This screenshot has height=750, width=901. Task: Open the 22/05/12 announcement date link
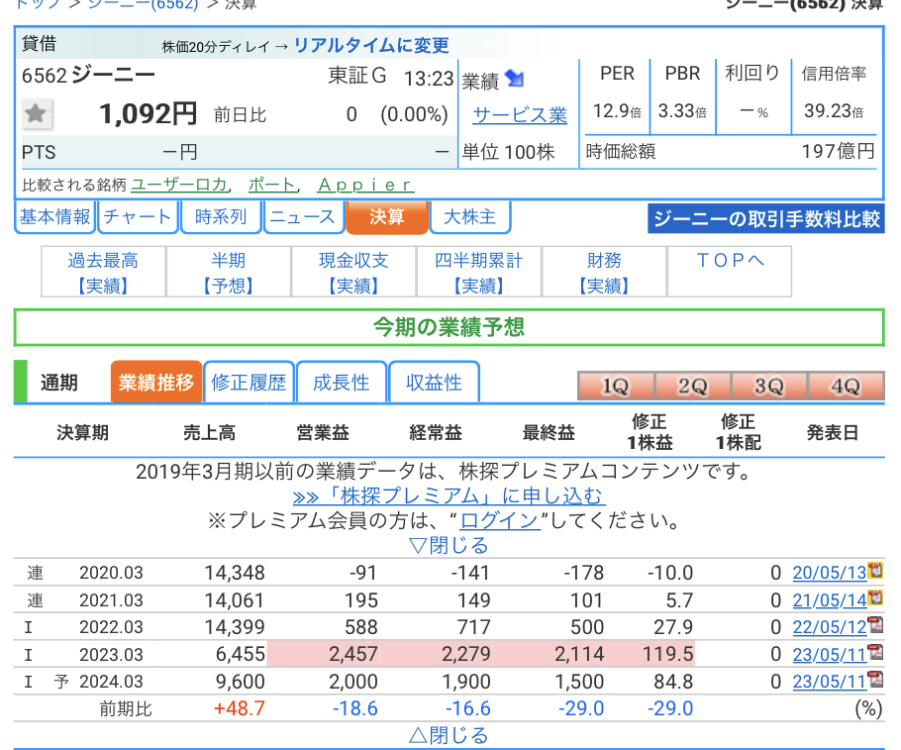pos(829,627)
